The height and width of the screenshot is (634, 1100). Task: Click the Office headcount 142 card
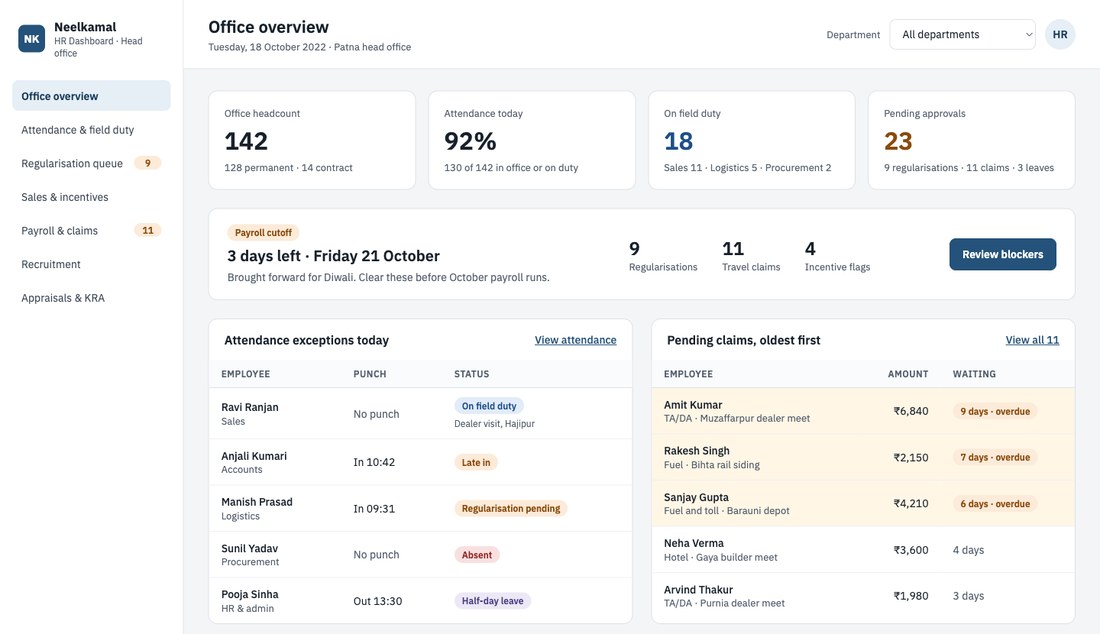point(311,140)
